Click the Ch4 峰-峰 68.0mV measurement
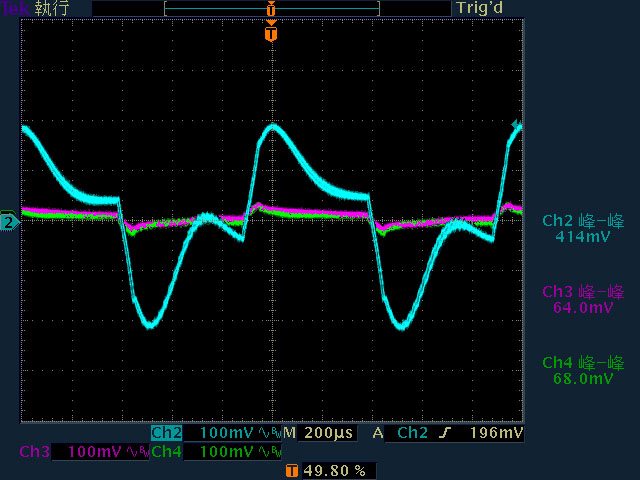 click(581, 370)
